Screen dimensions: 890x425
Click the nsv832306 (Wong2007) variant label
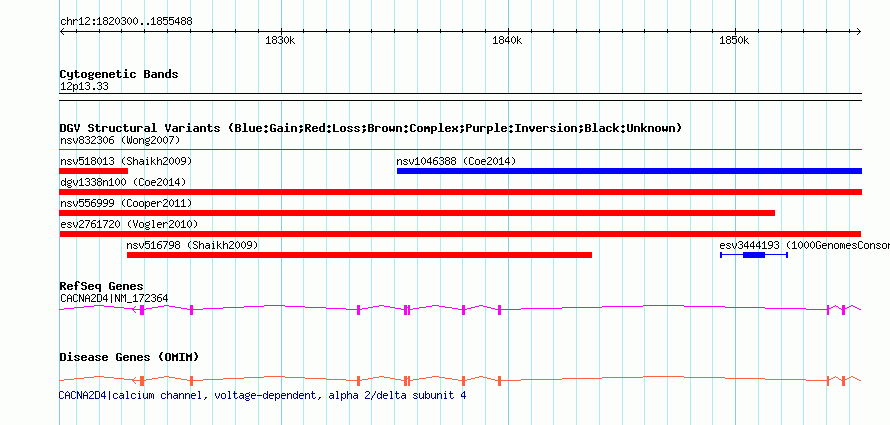120,140
